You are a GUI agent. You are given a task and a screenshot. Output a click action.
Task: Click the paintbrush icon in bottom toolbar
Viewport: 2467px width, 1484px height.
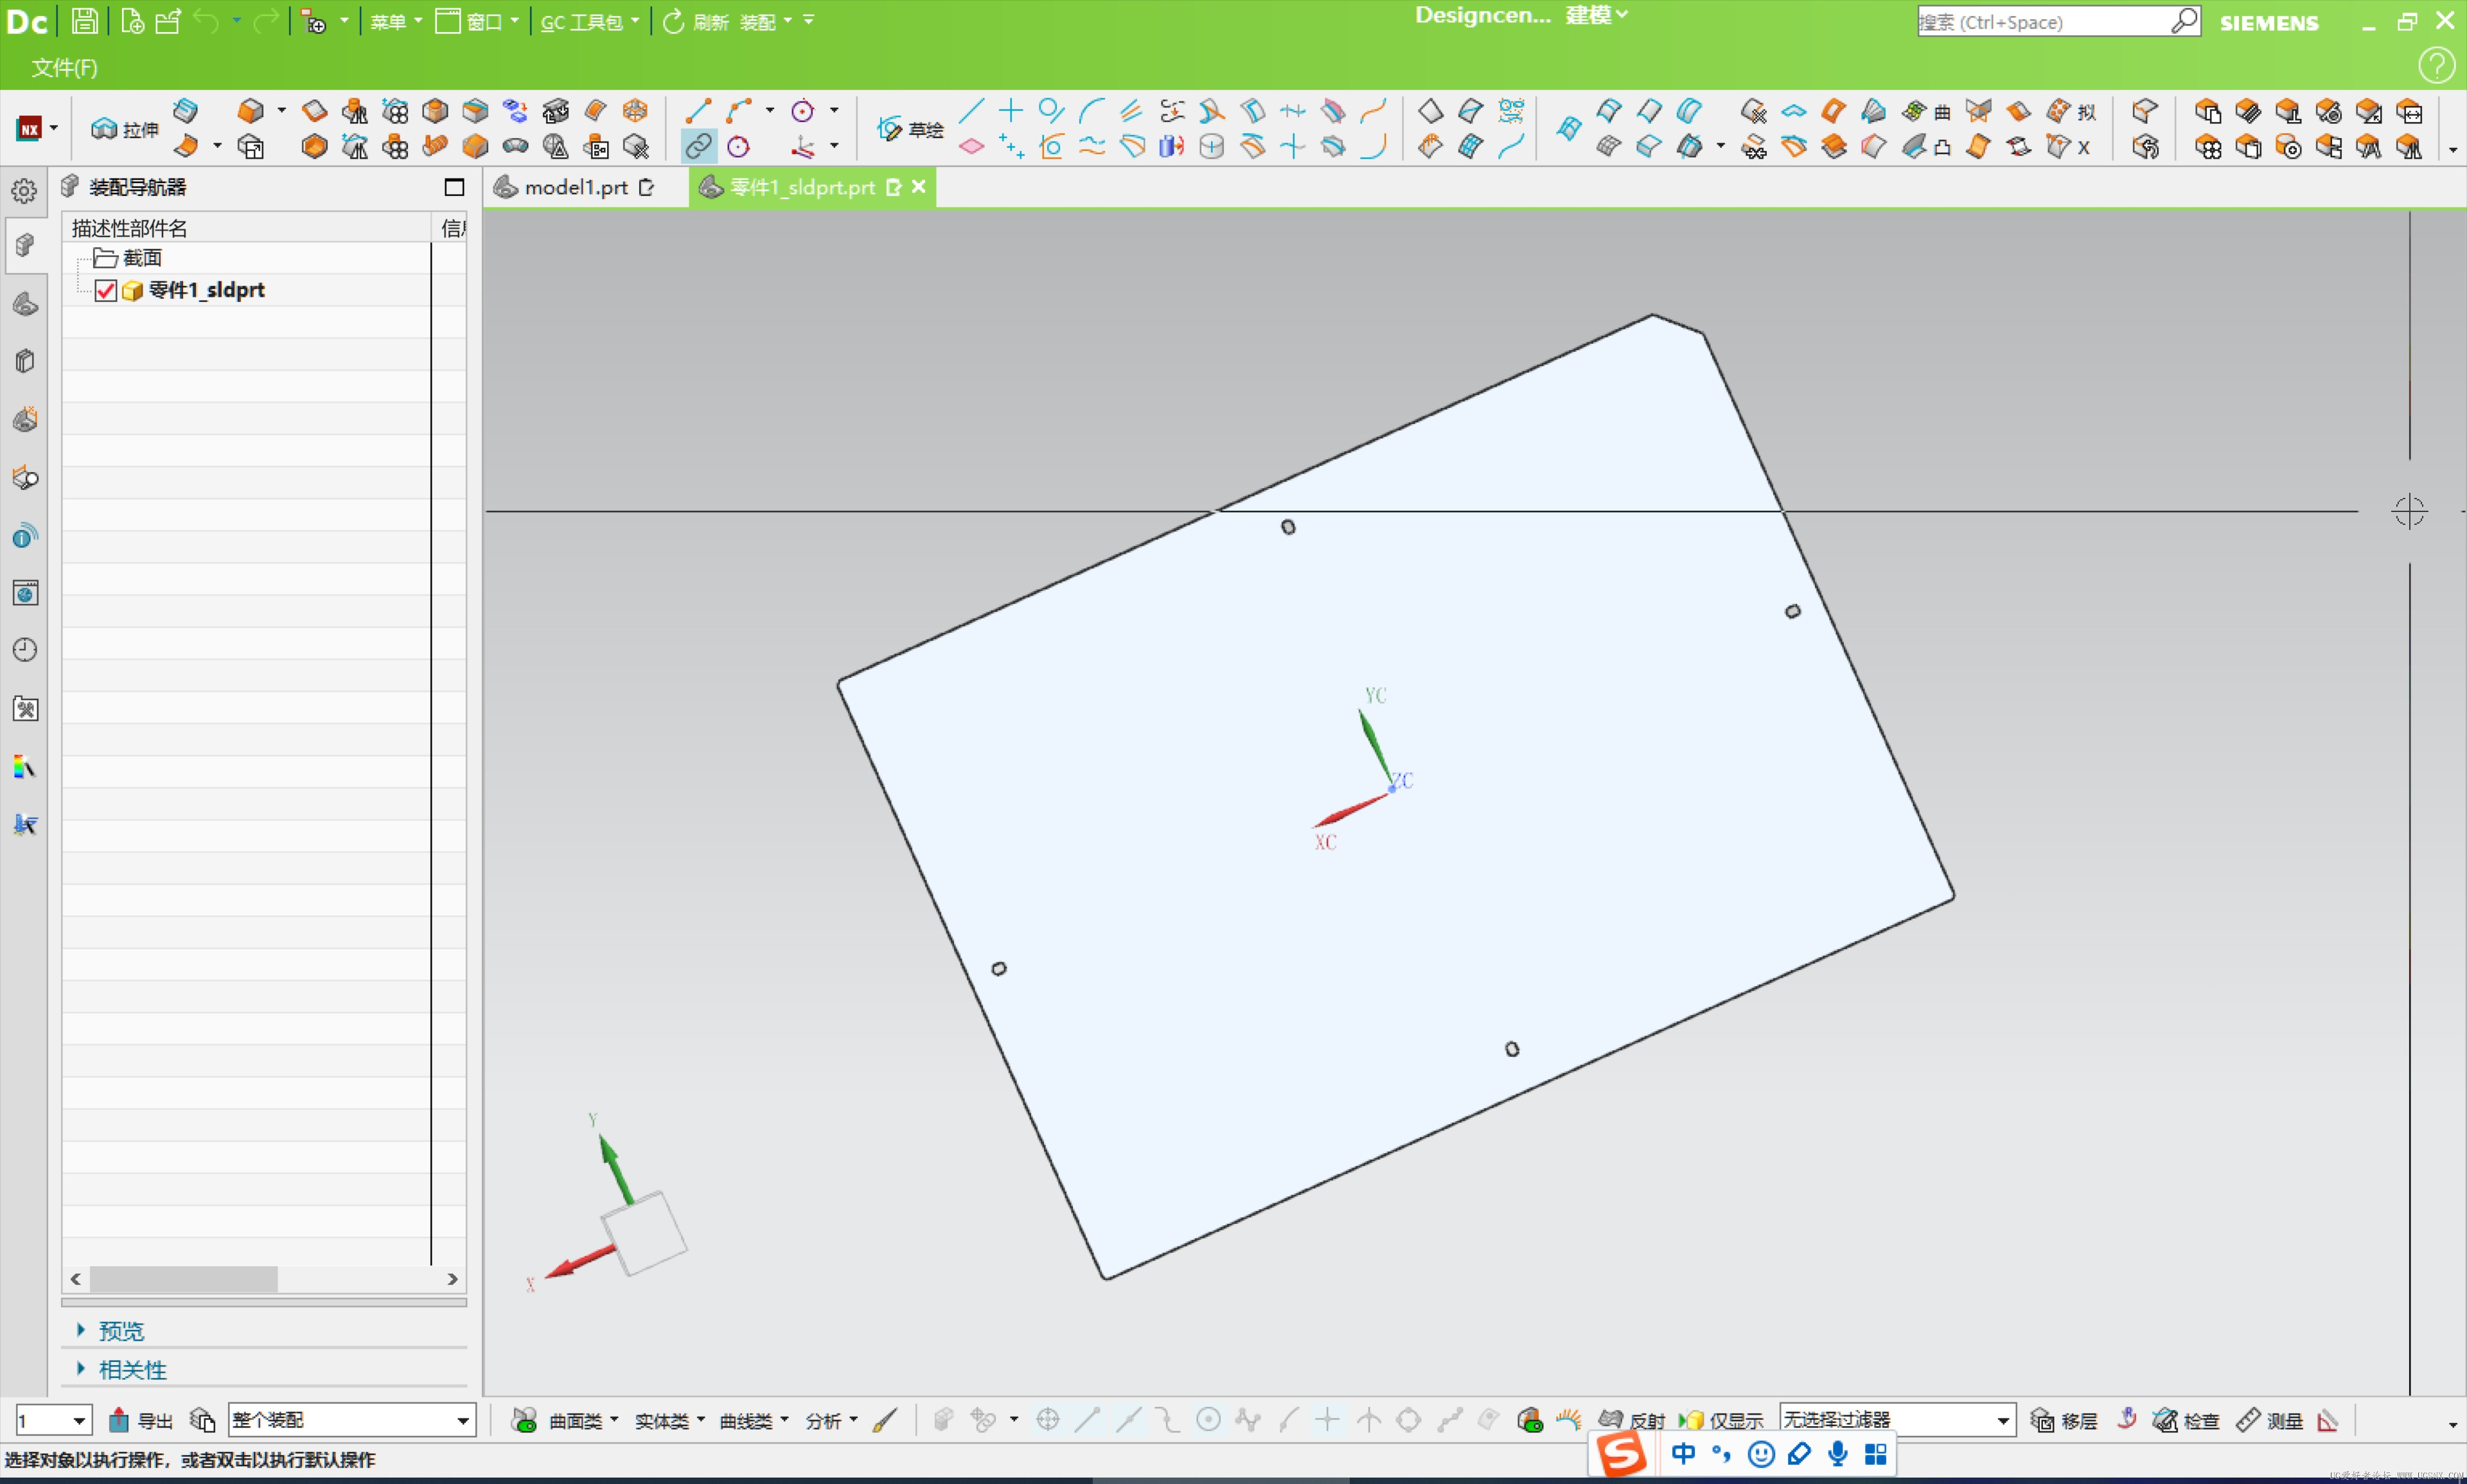tap(885, 1420)
